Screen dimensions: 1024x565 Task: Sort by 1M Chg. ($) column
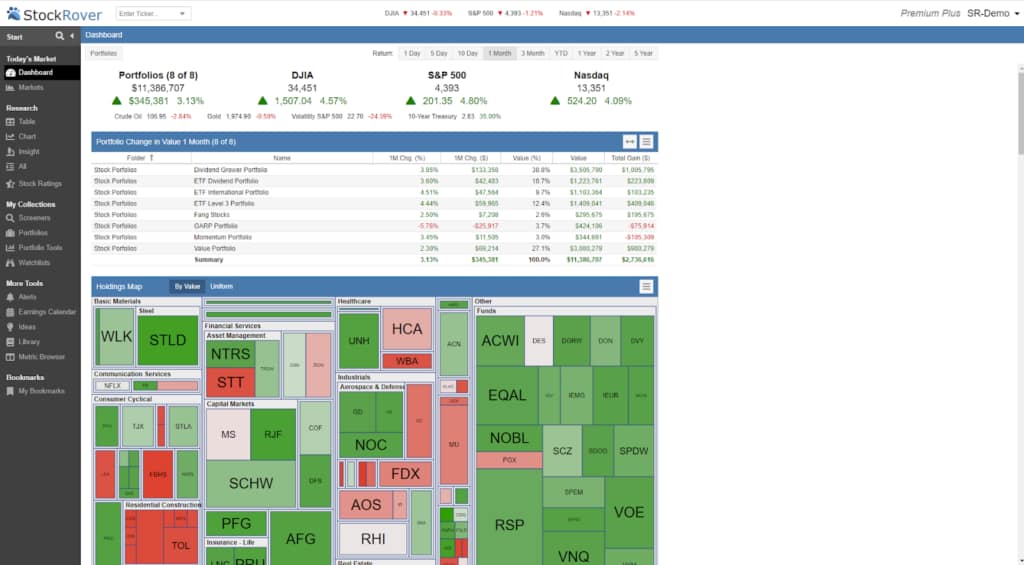tap(471, 158)
